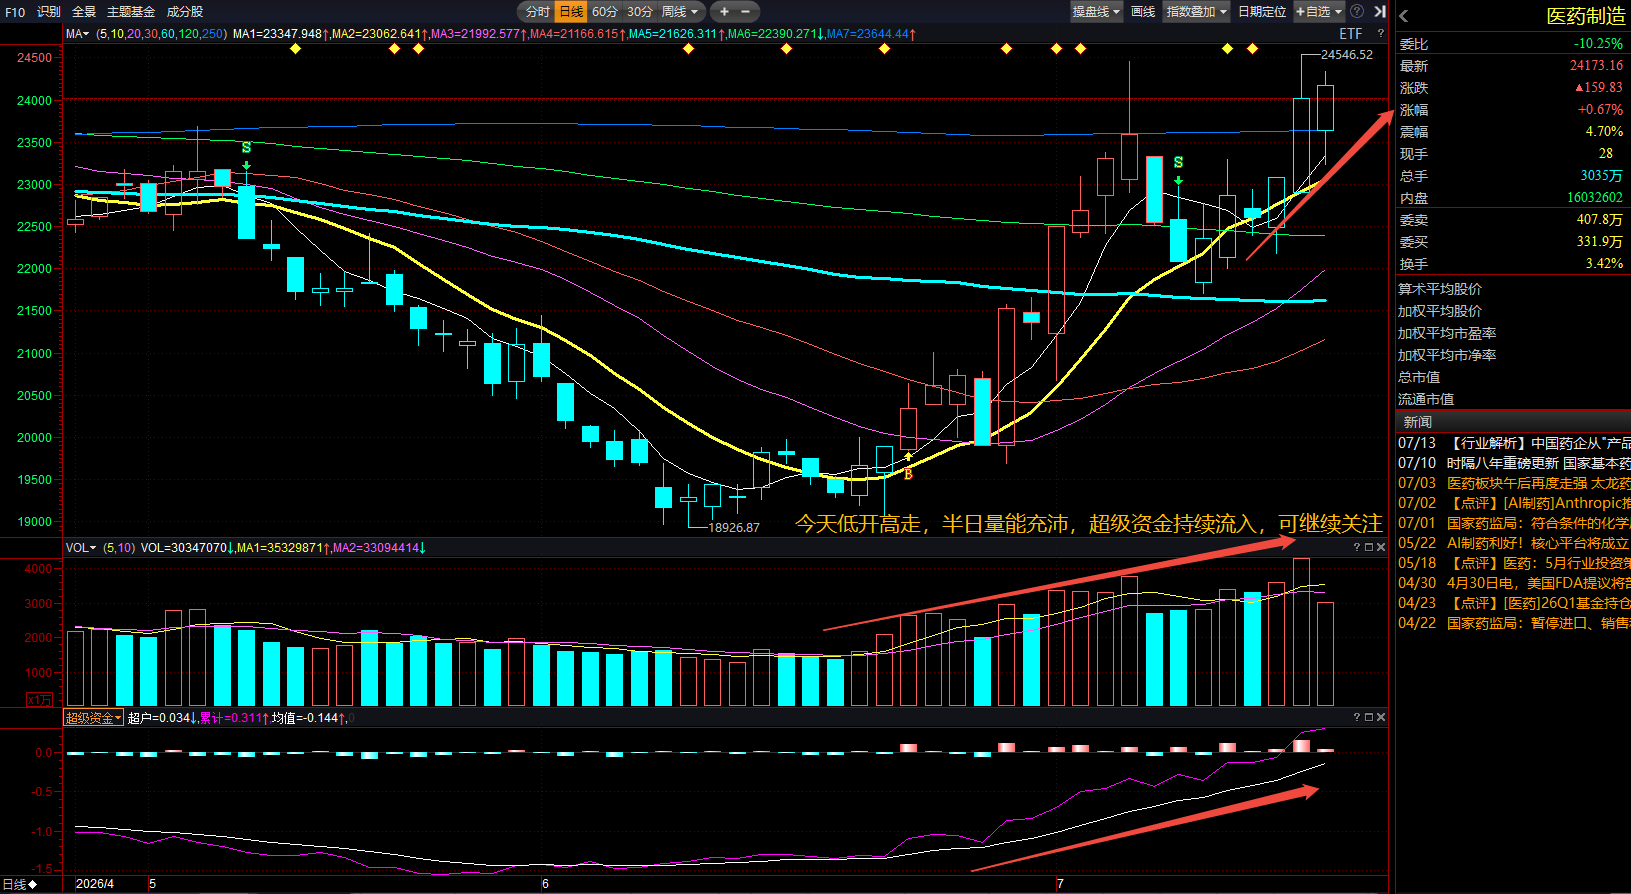
Task: Open help for VOL indicator panel
Action: pyautogui.click(x=1357, y=547)
